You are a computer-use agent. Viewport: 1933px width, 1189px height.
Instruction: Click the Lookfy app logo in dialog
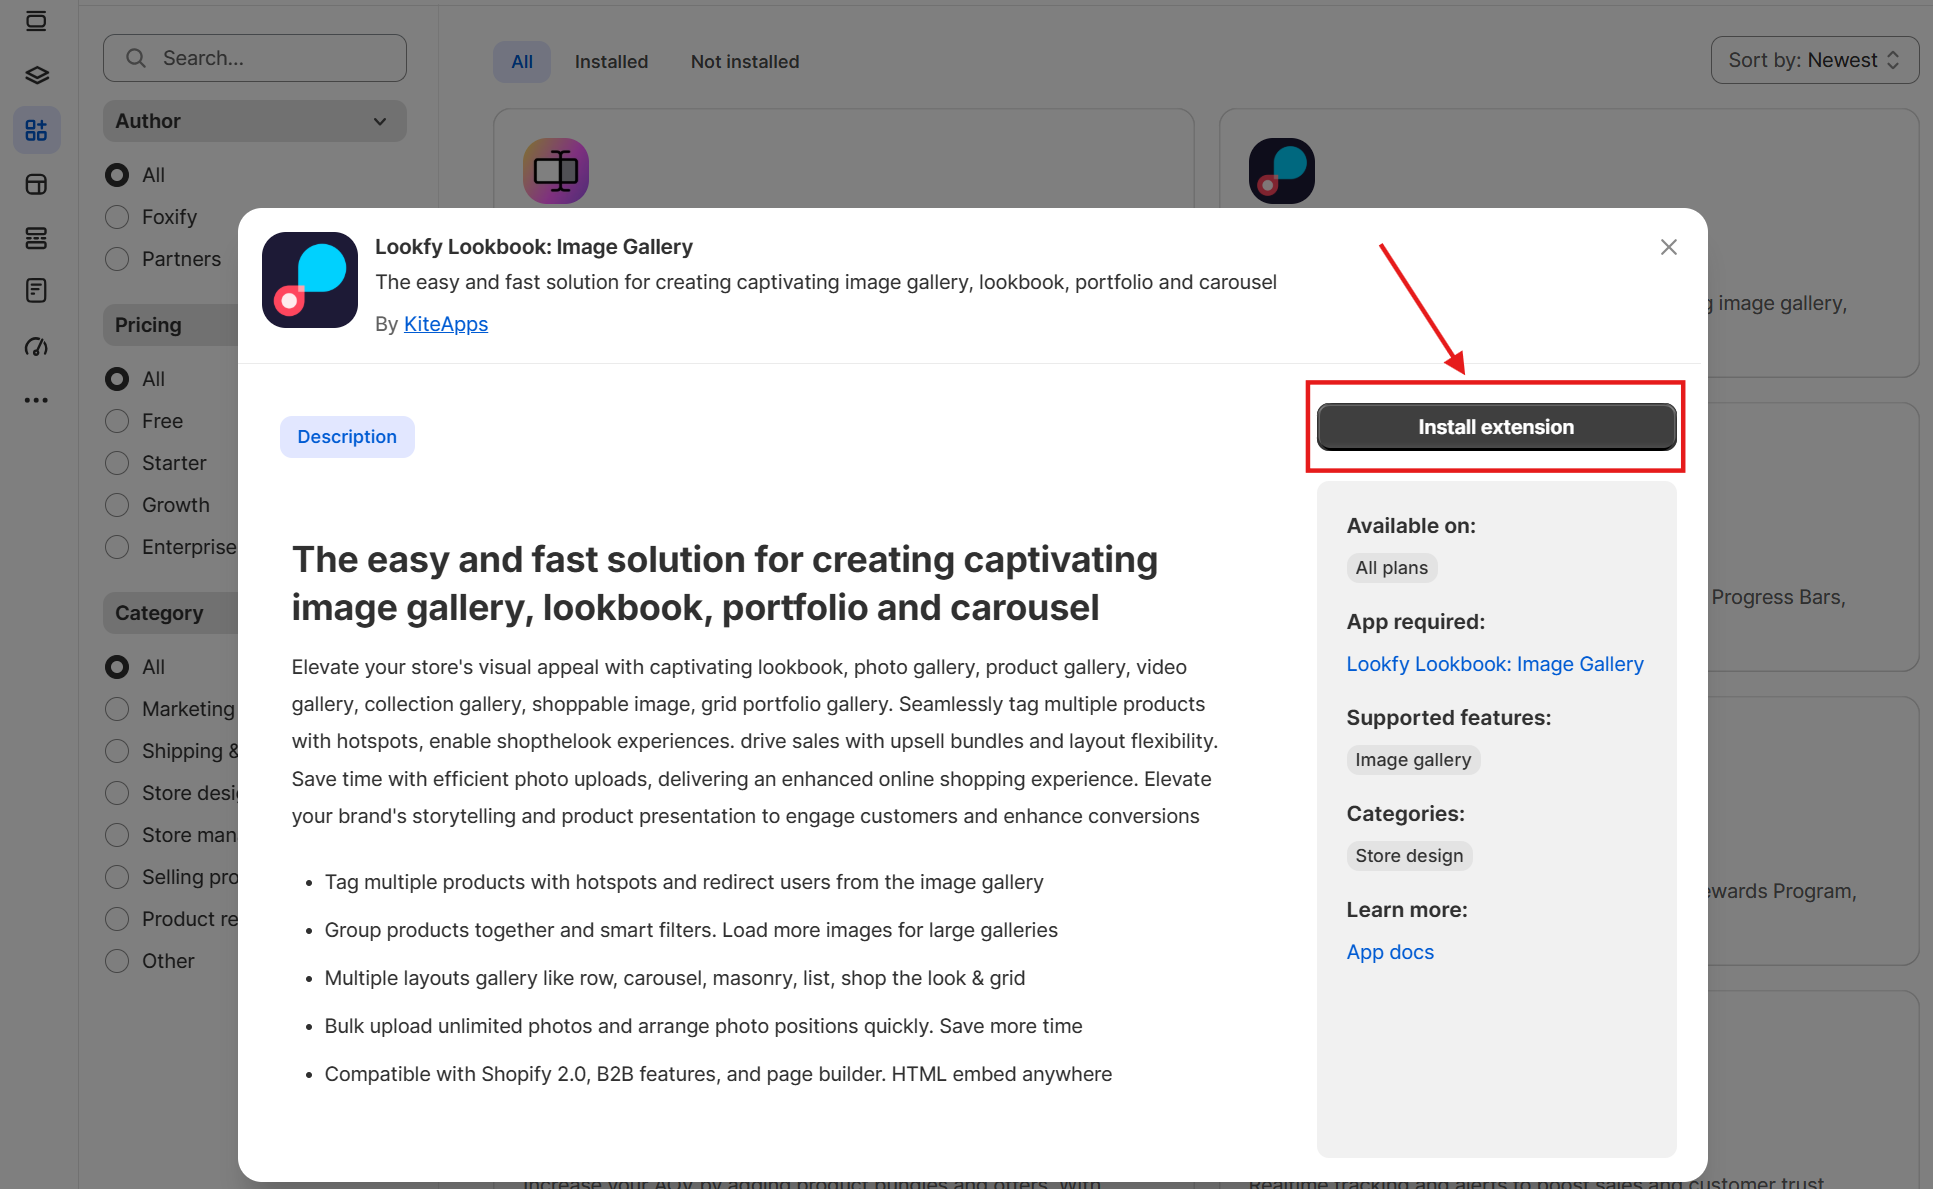point(310,280)
